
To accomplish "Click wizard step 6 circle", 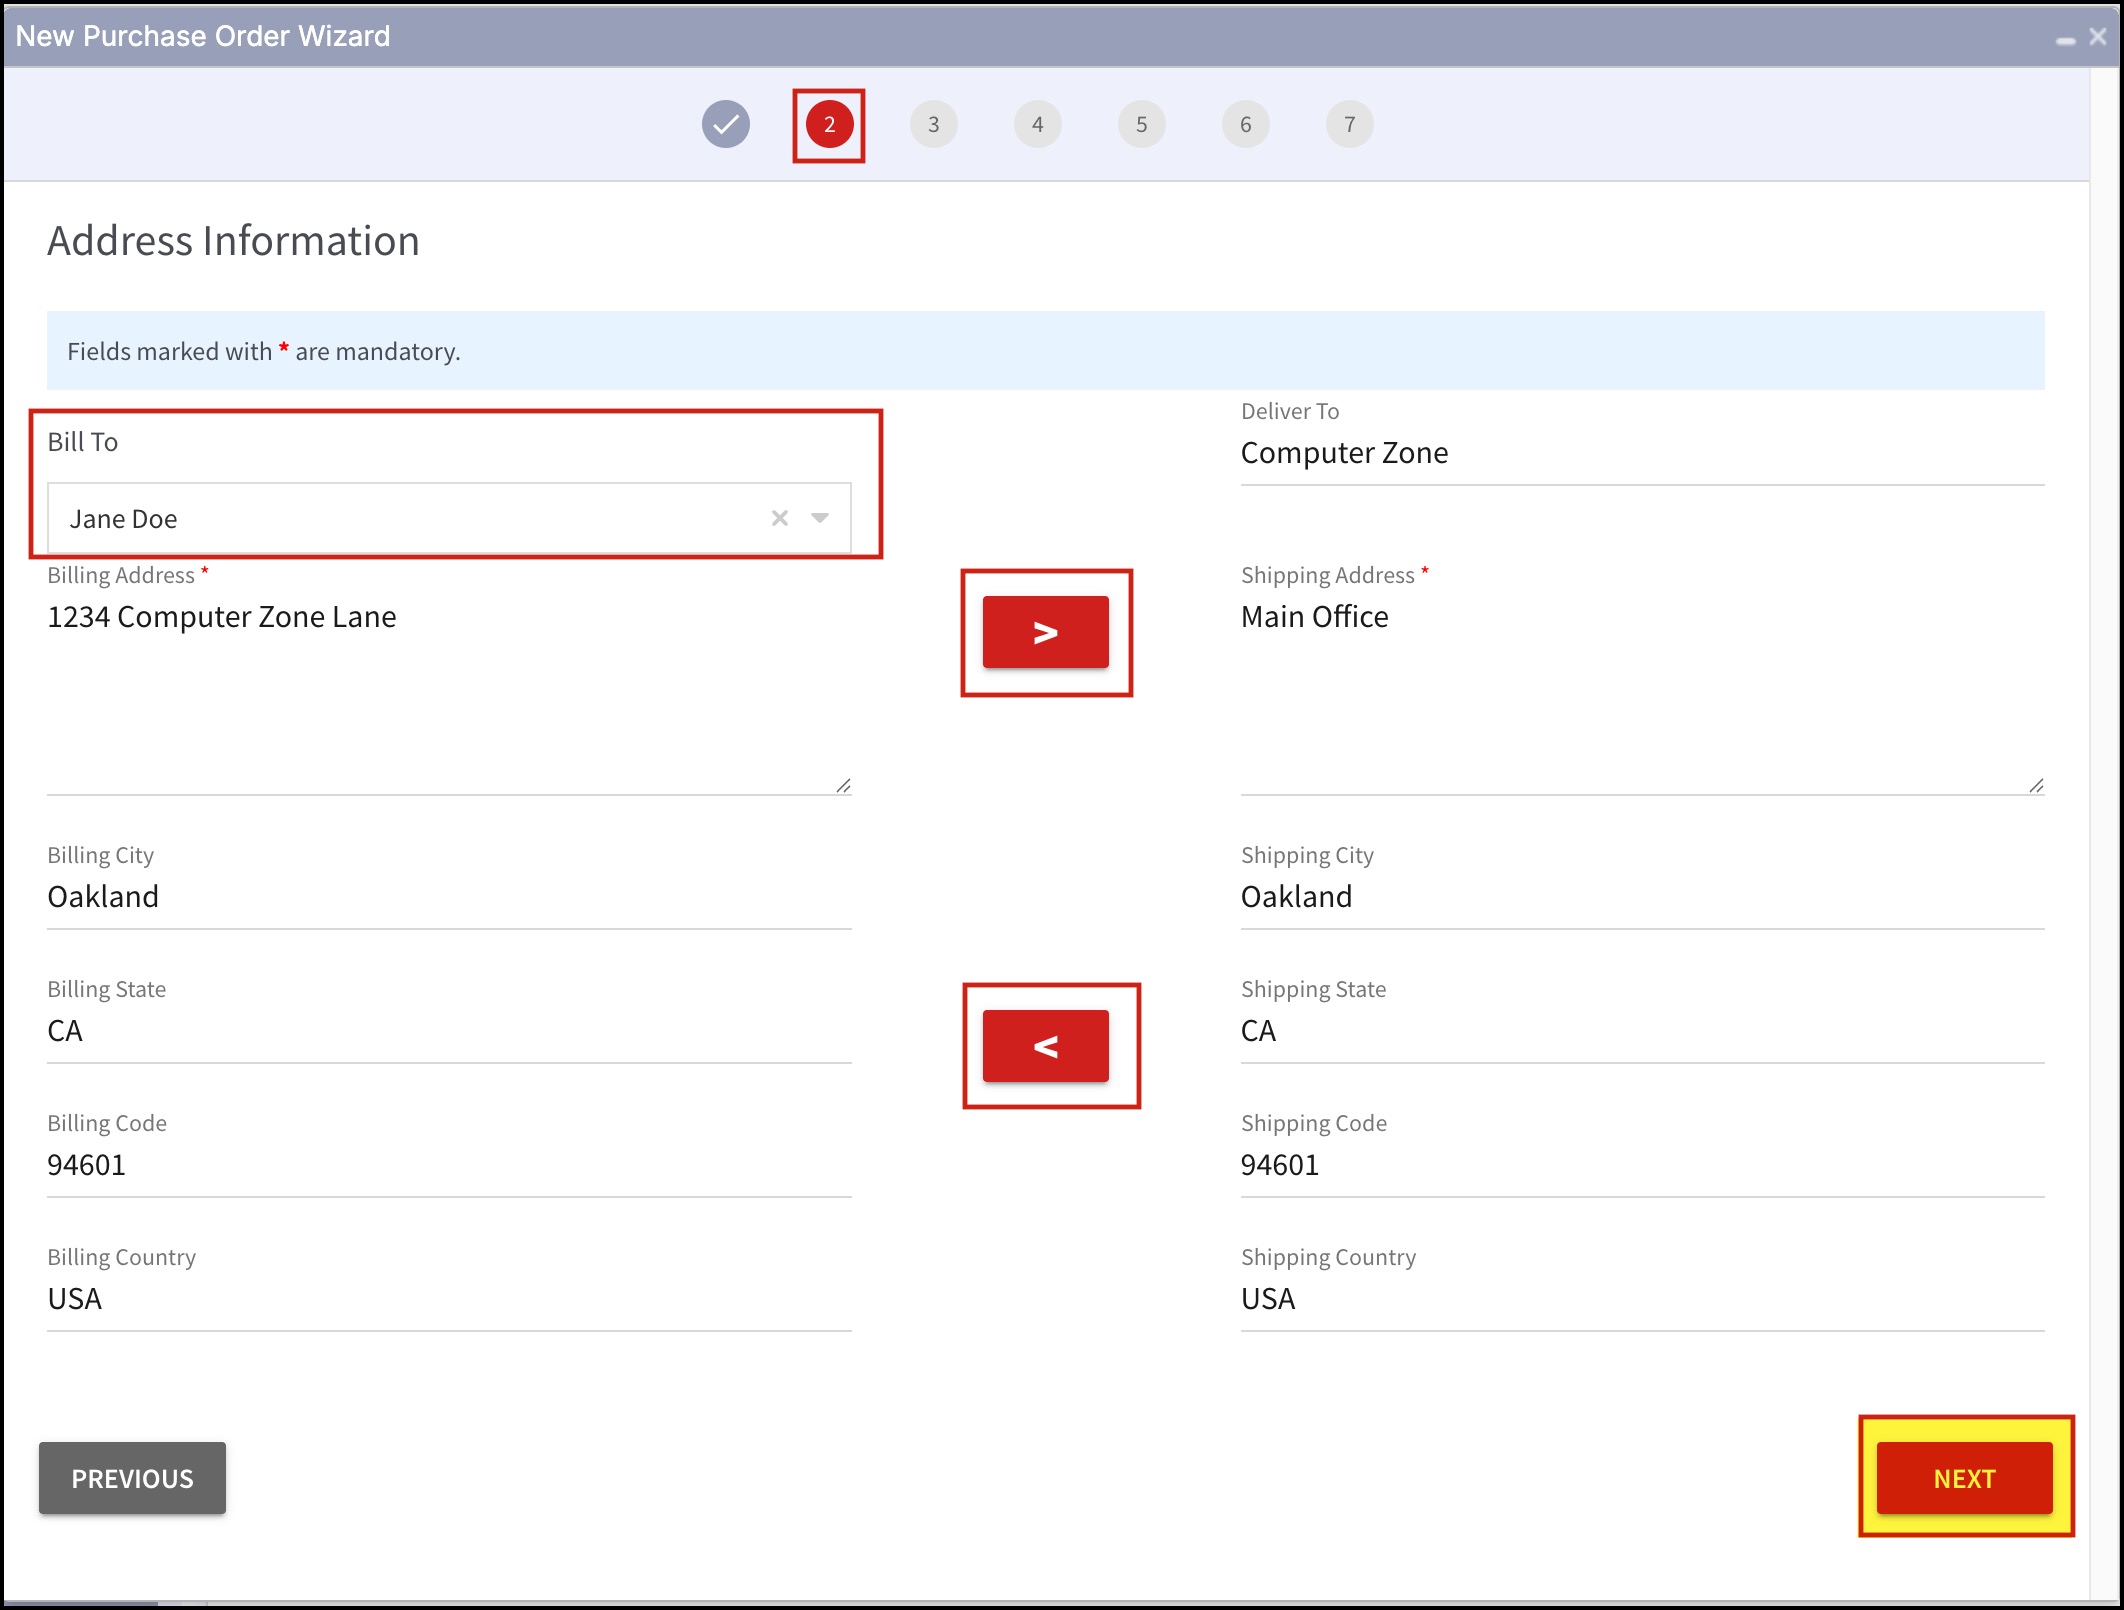I will [1245, 124].
